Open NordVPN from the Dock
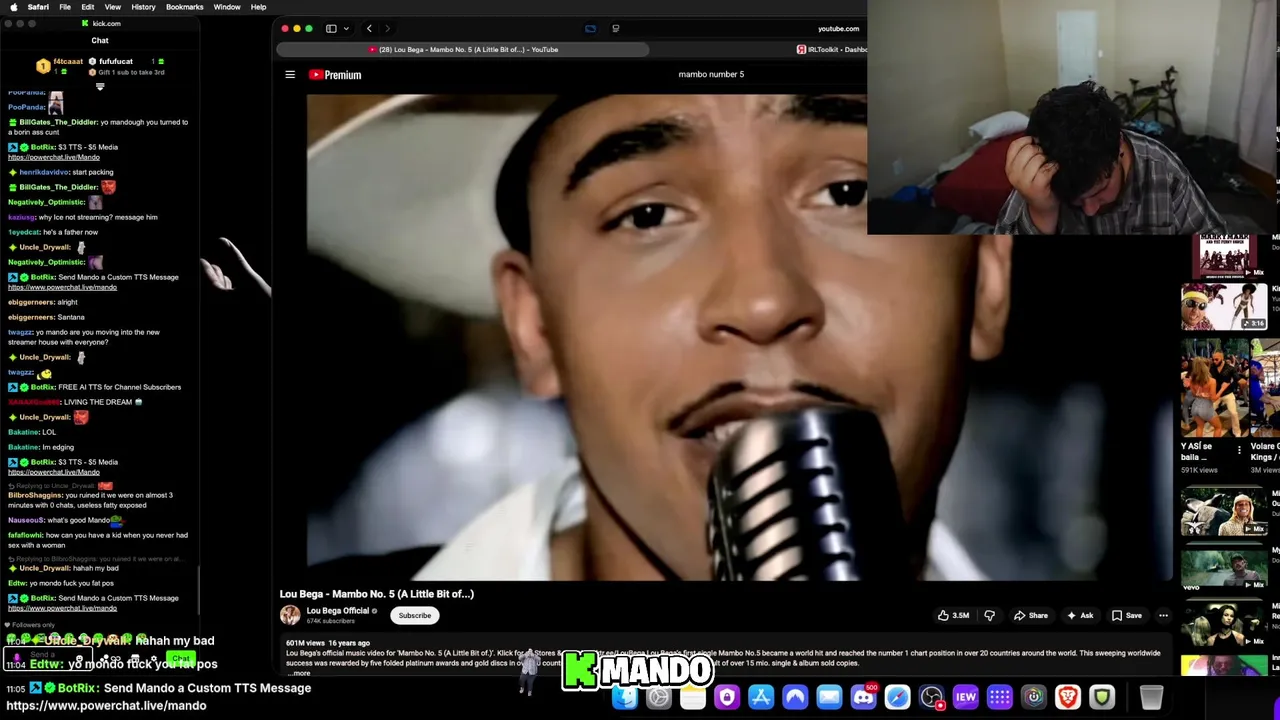Viewport: 1280px width, 720px height. click(795, 697)
